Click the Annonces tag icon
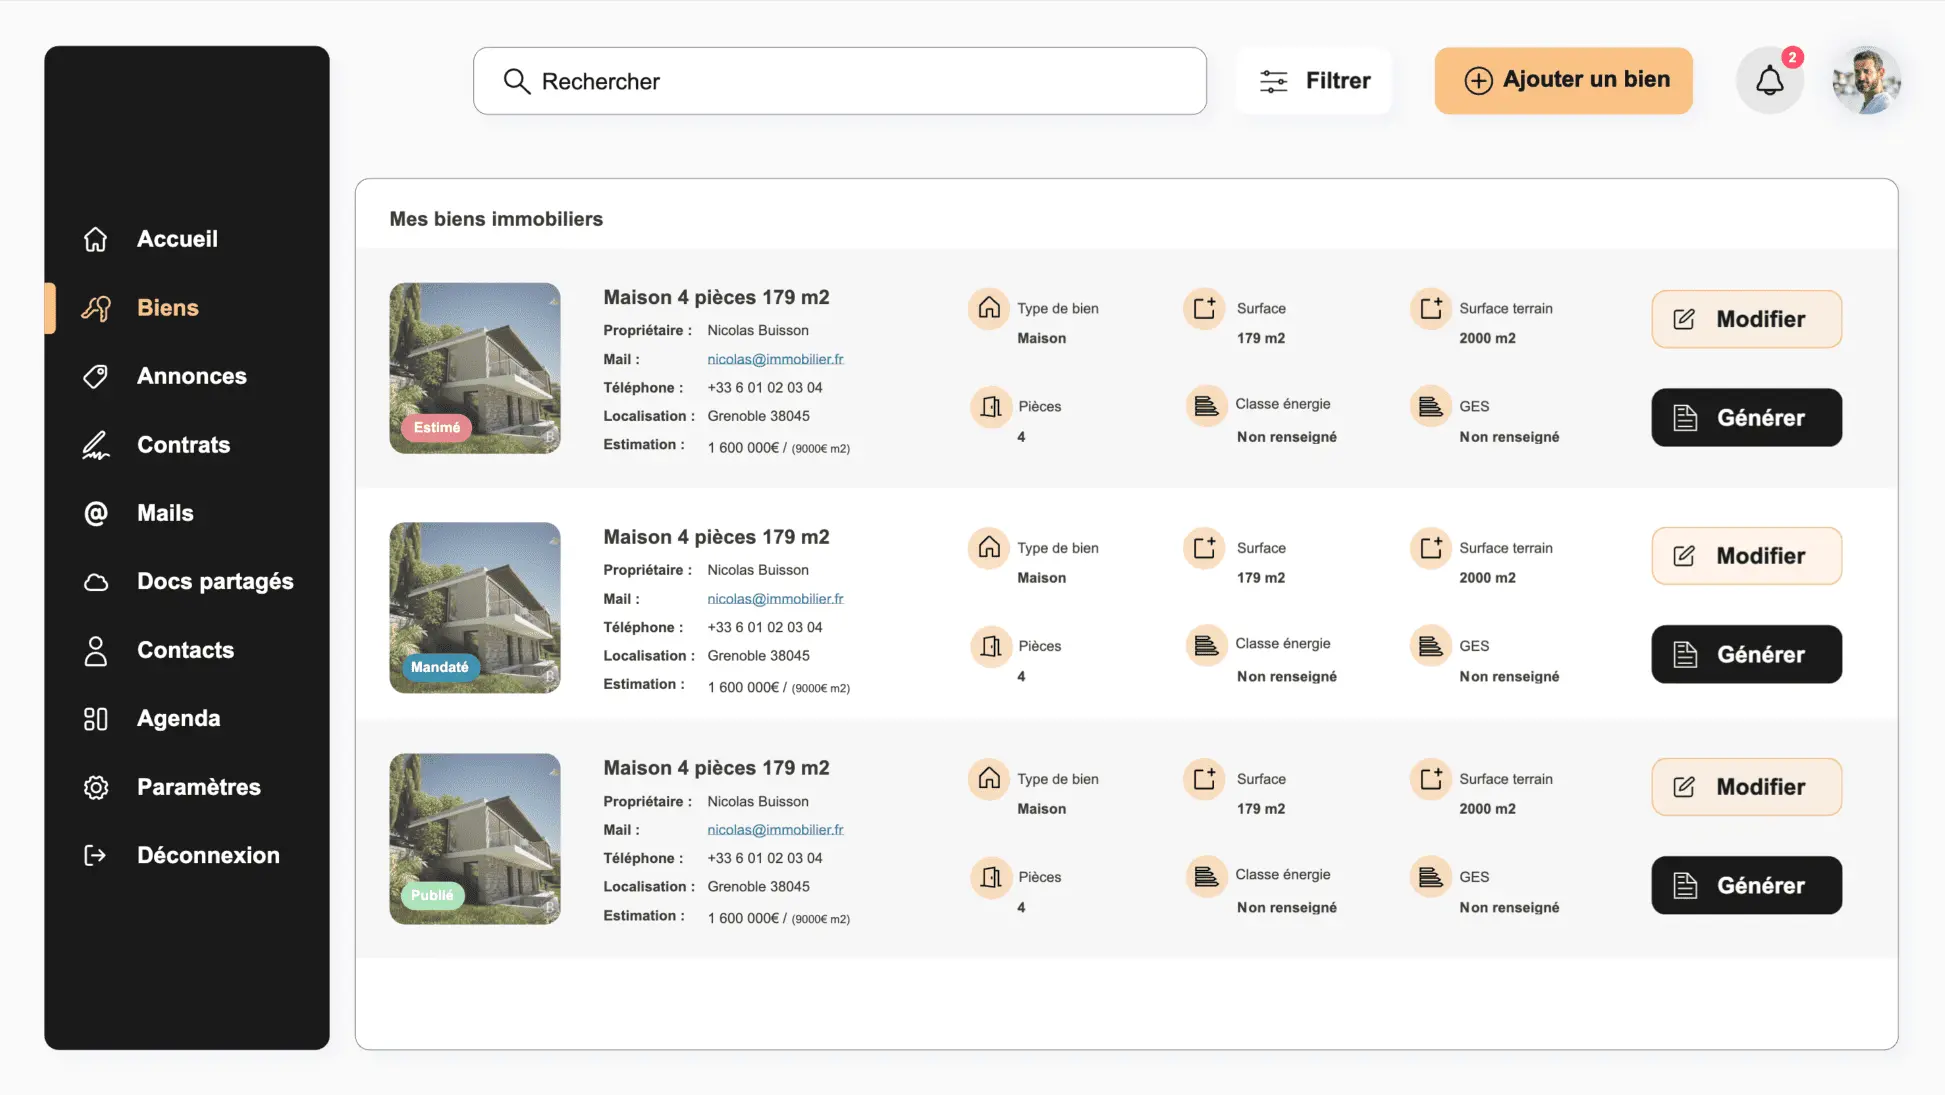The width and height of the screenshot is (1945, 1095). pos(95,376)
